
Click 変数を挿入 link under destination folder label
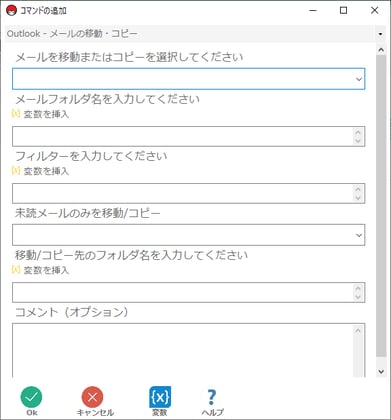46,270
